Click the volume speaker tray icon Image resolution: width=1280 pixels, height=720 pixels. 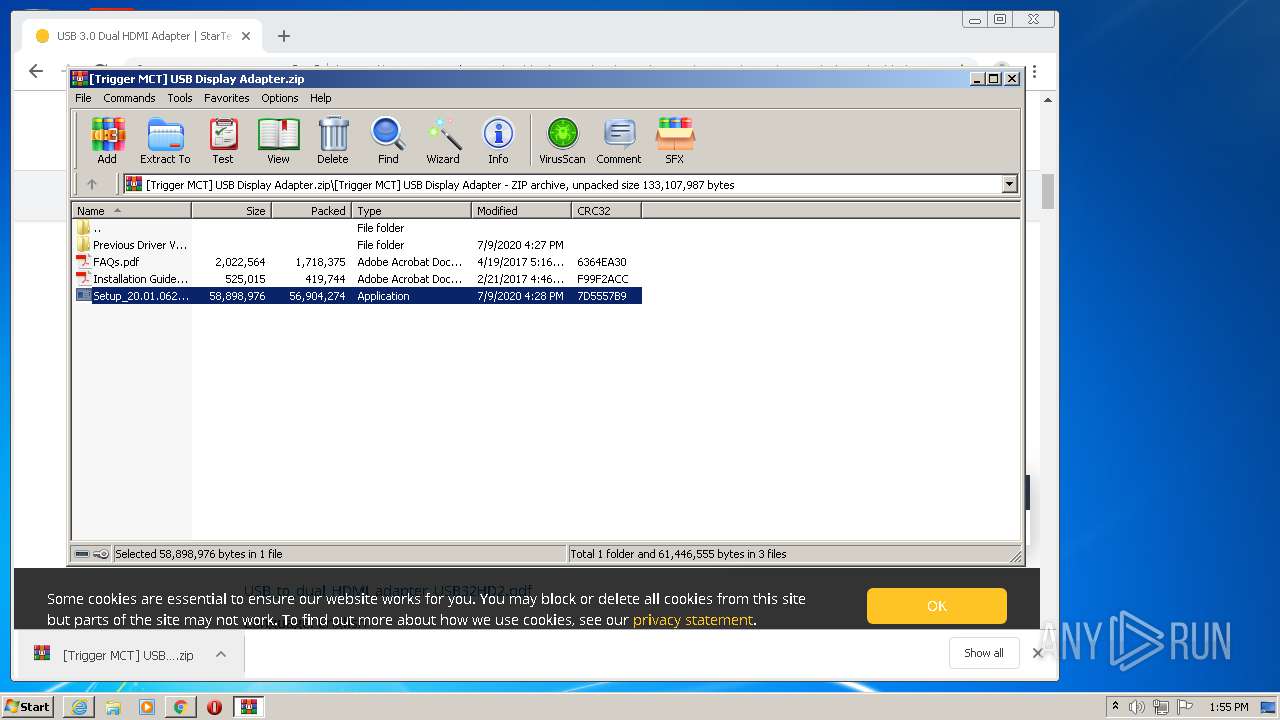[1137, 707]
